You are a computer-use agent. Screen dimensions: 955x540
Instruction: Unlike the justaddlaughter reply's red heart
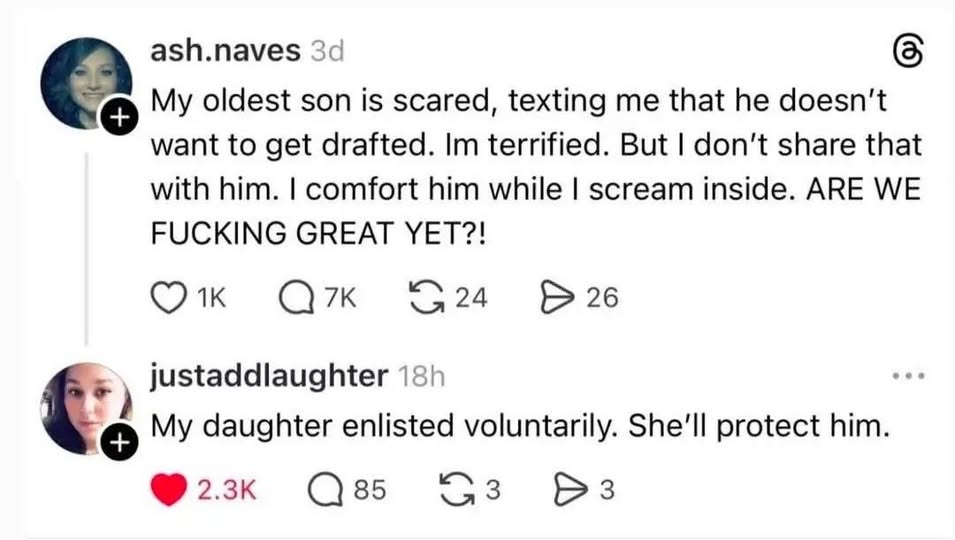[169, 490]
